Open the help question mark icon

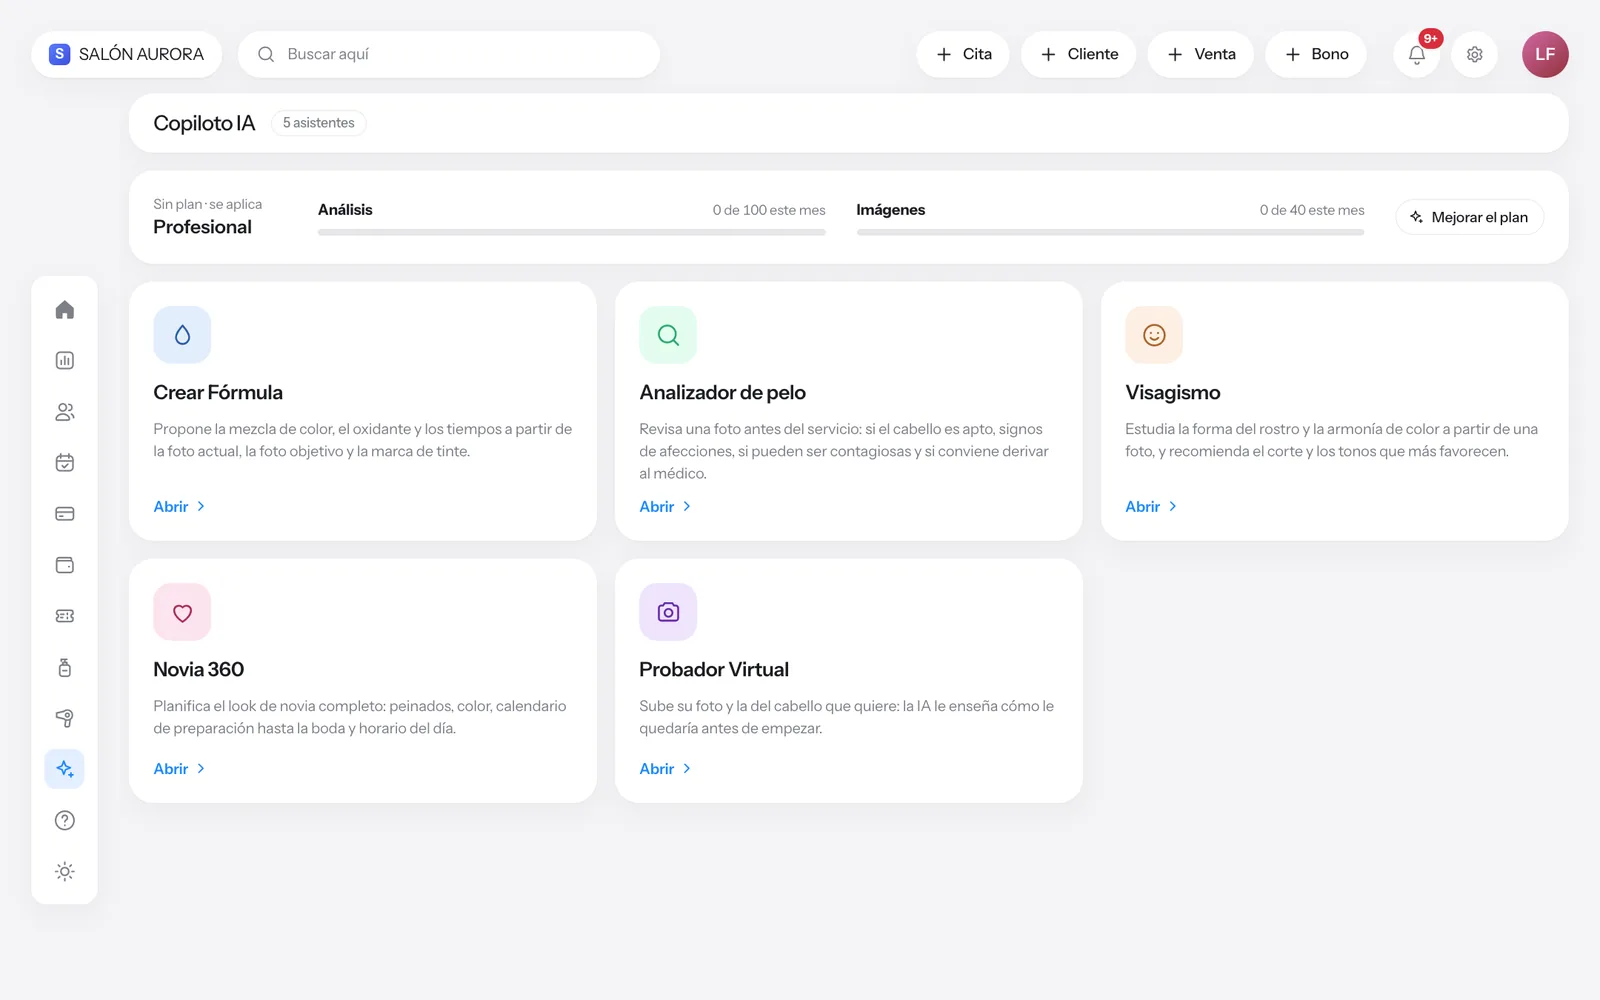[65, 820]
